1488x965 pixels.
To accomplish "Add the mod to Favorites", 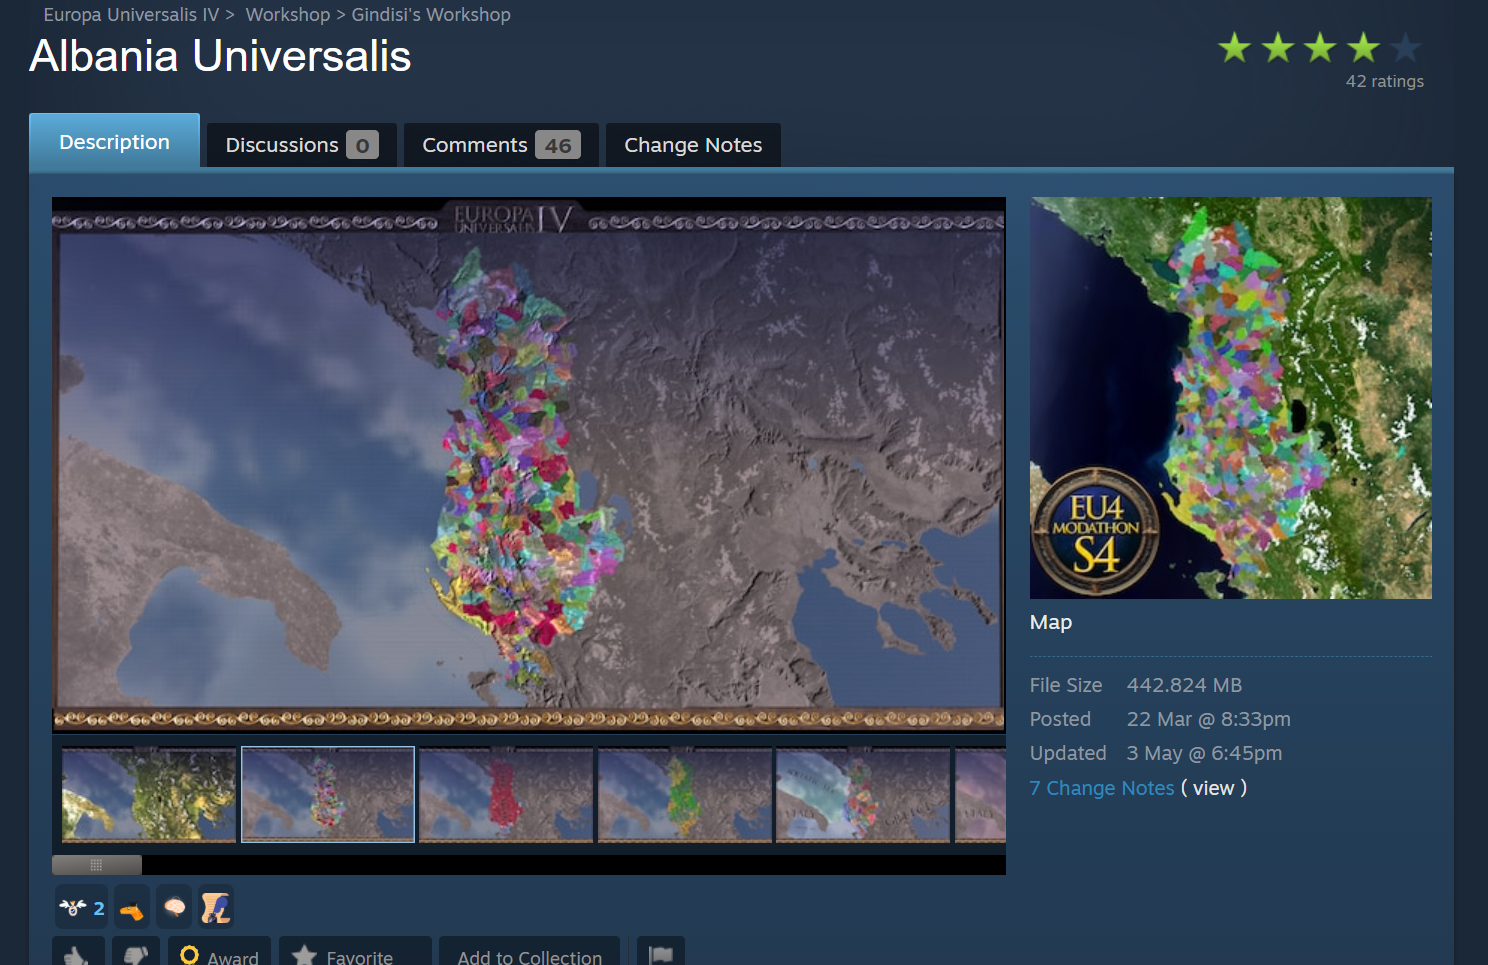I will click(x=355, y=954).
